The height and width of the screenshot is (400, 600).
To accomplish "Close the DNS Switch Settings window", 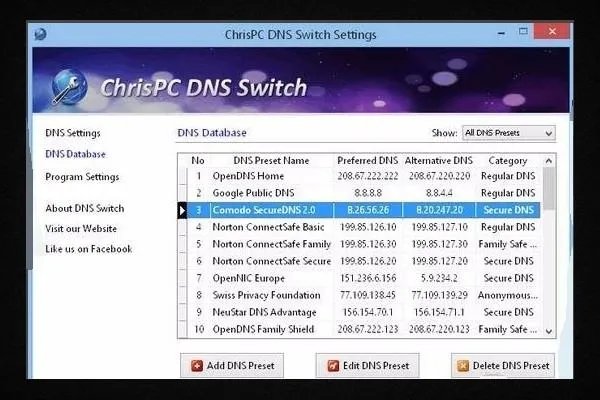I will pyautogui.click(x=552, y=31).
